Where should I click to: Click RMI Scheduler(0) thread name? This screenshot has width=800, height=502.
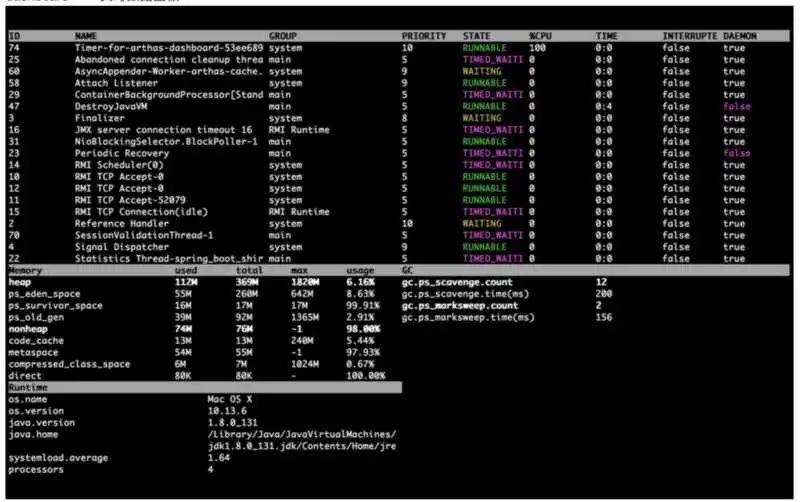[x=119, y=165]
